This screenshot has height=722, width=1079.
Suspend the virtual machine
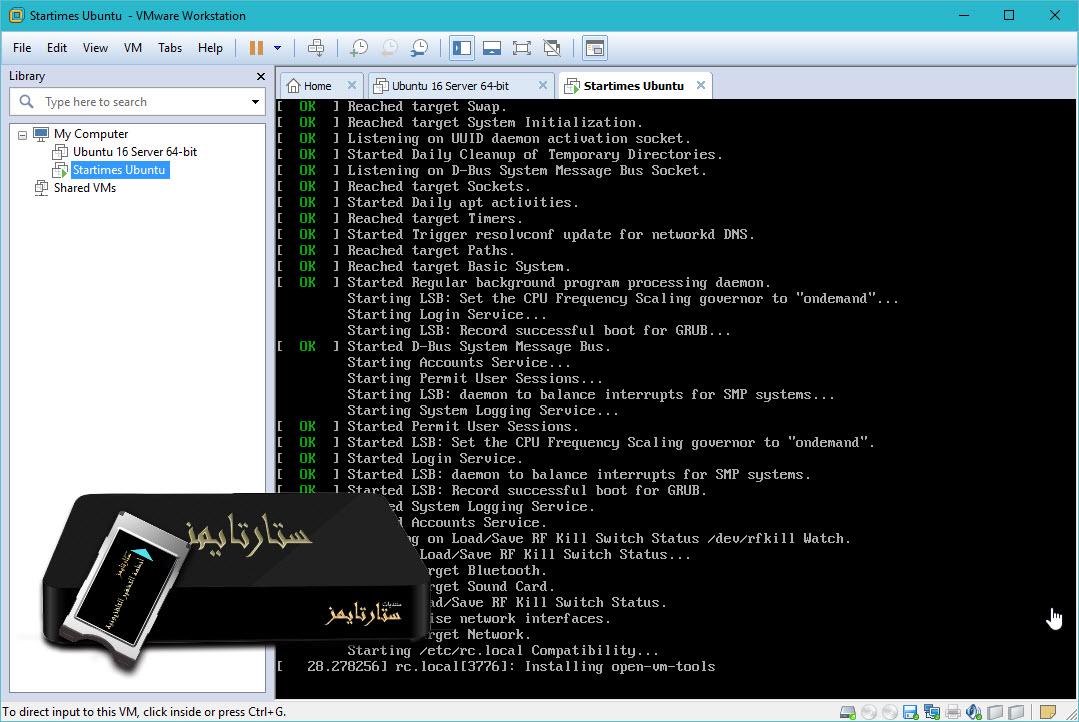point(255,47)
